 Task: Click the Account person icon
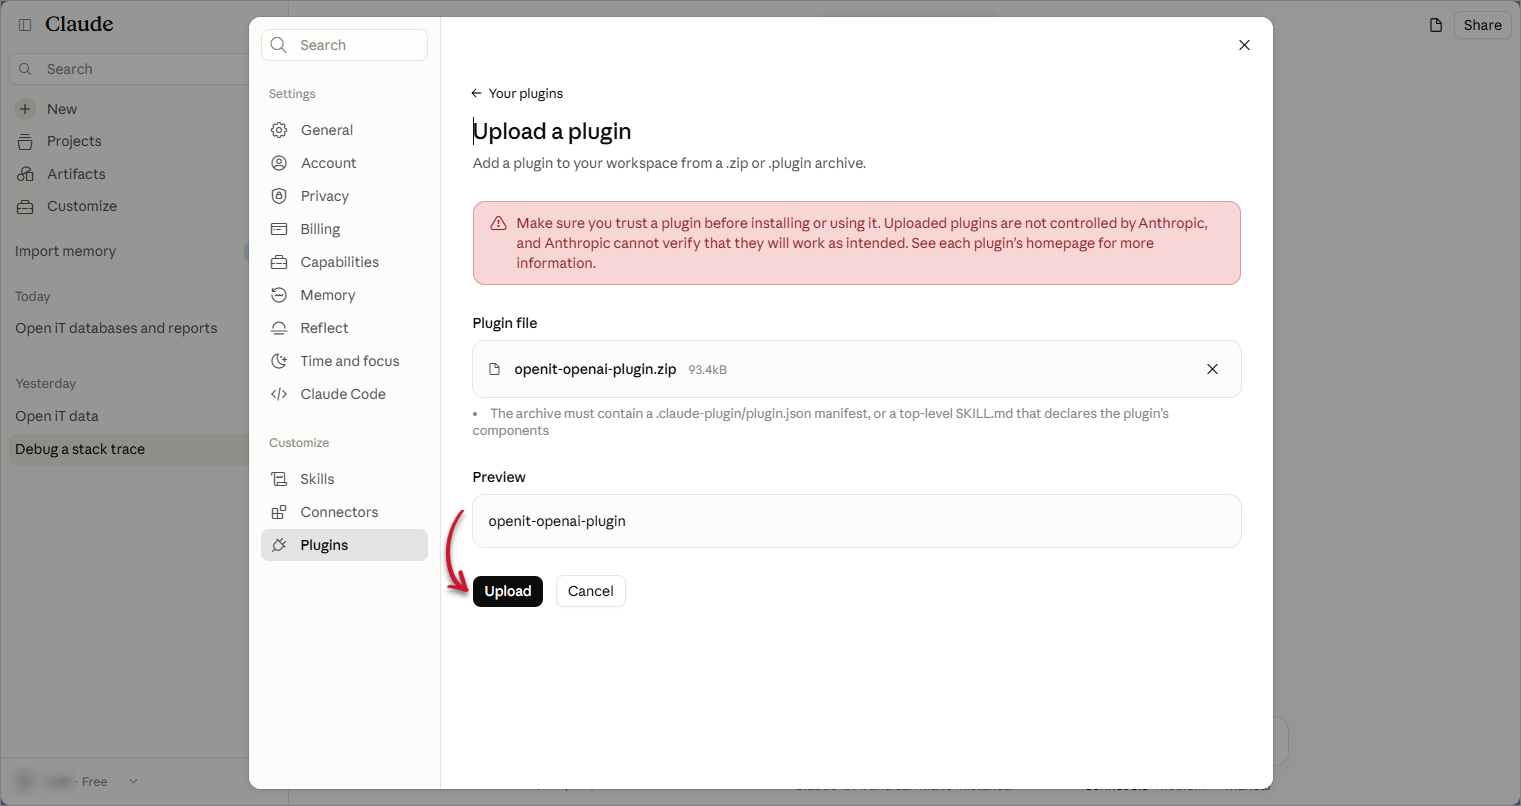click(x=279, y=163)
